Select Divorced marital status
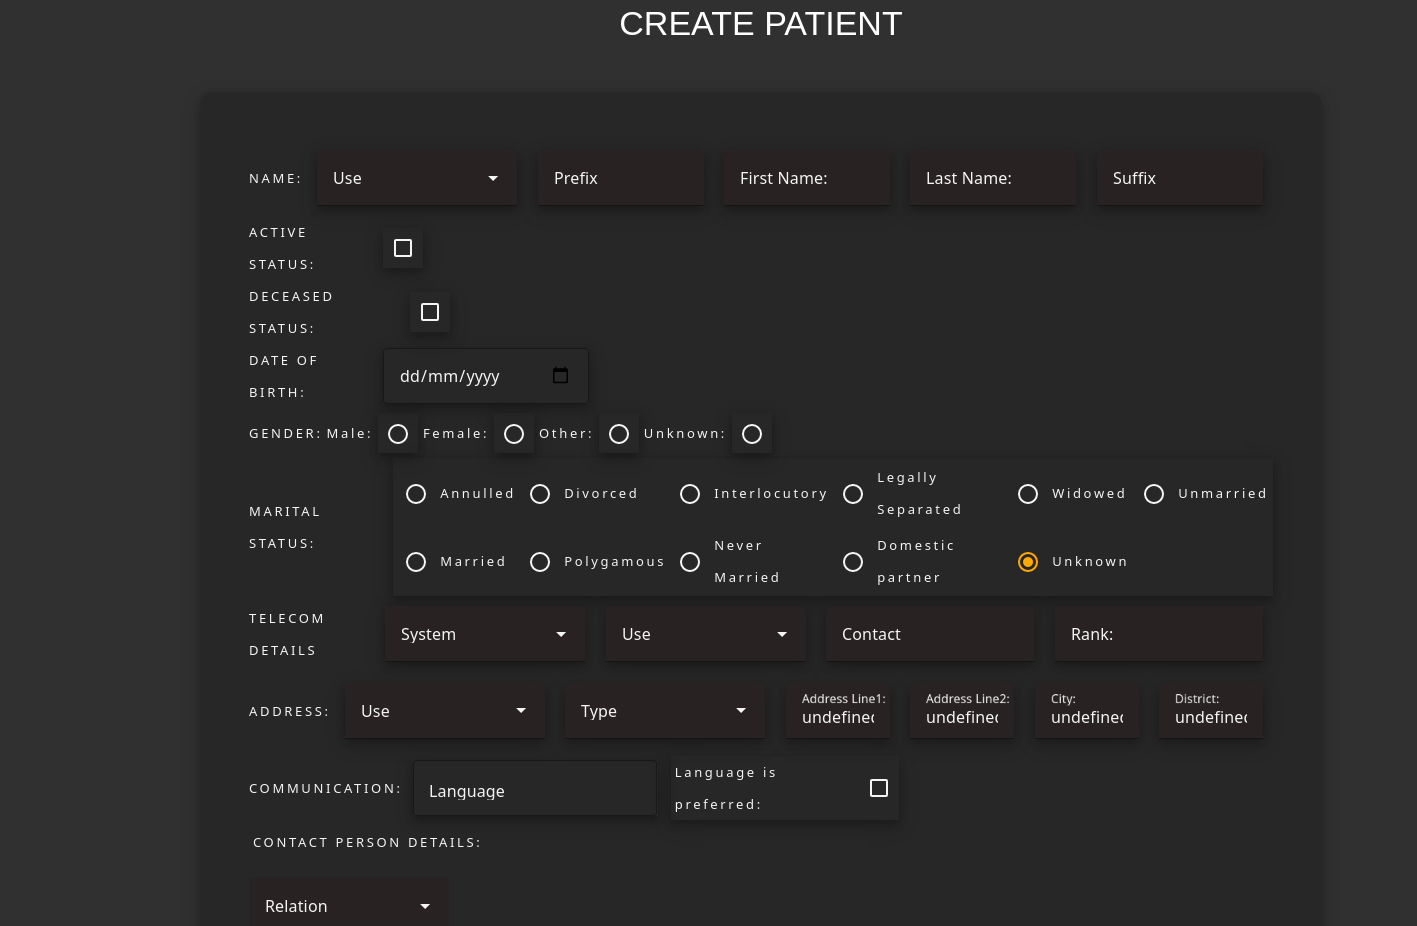This screenshot has width=1417, height=926. point(540,494)
